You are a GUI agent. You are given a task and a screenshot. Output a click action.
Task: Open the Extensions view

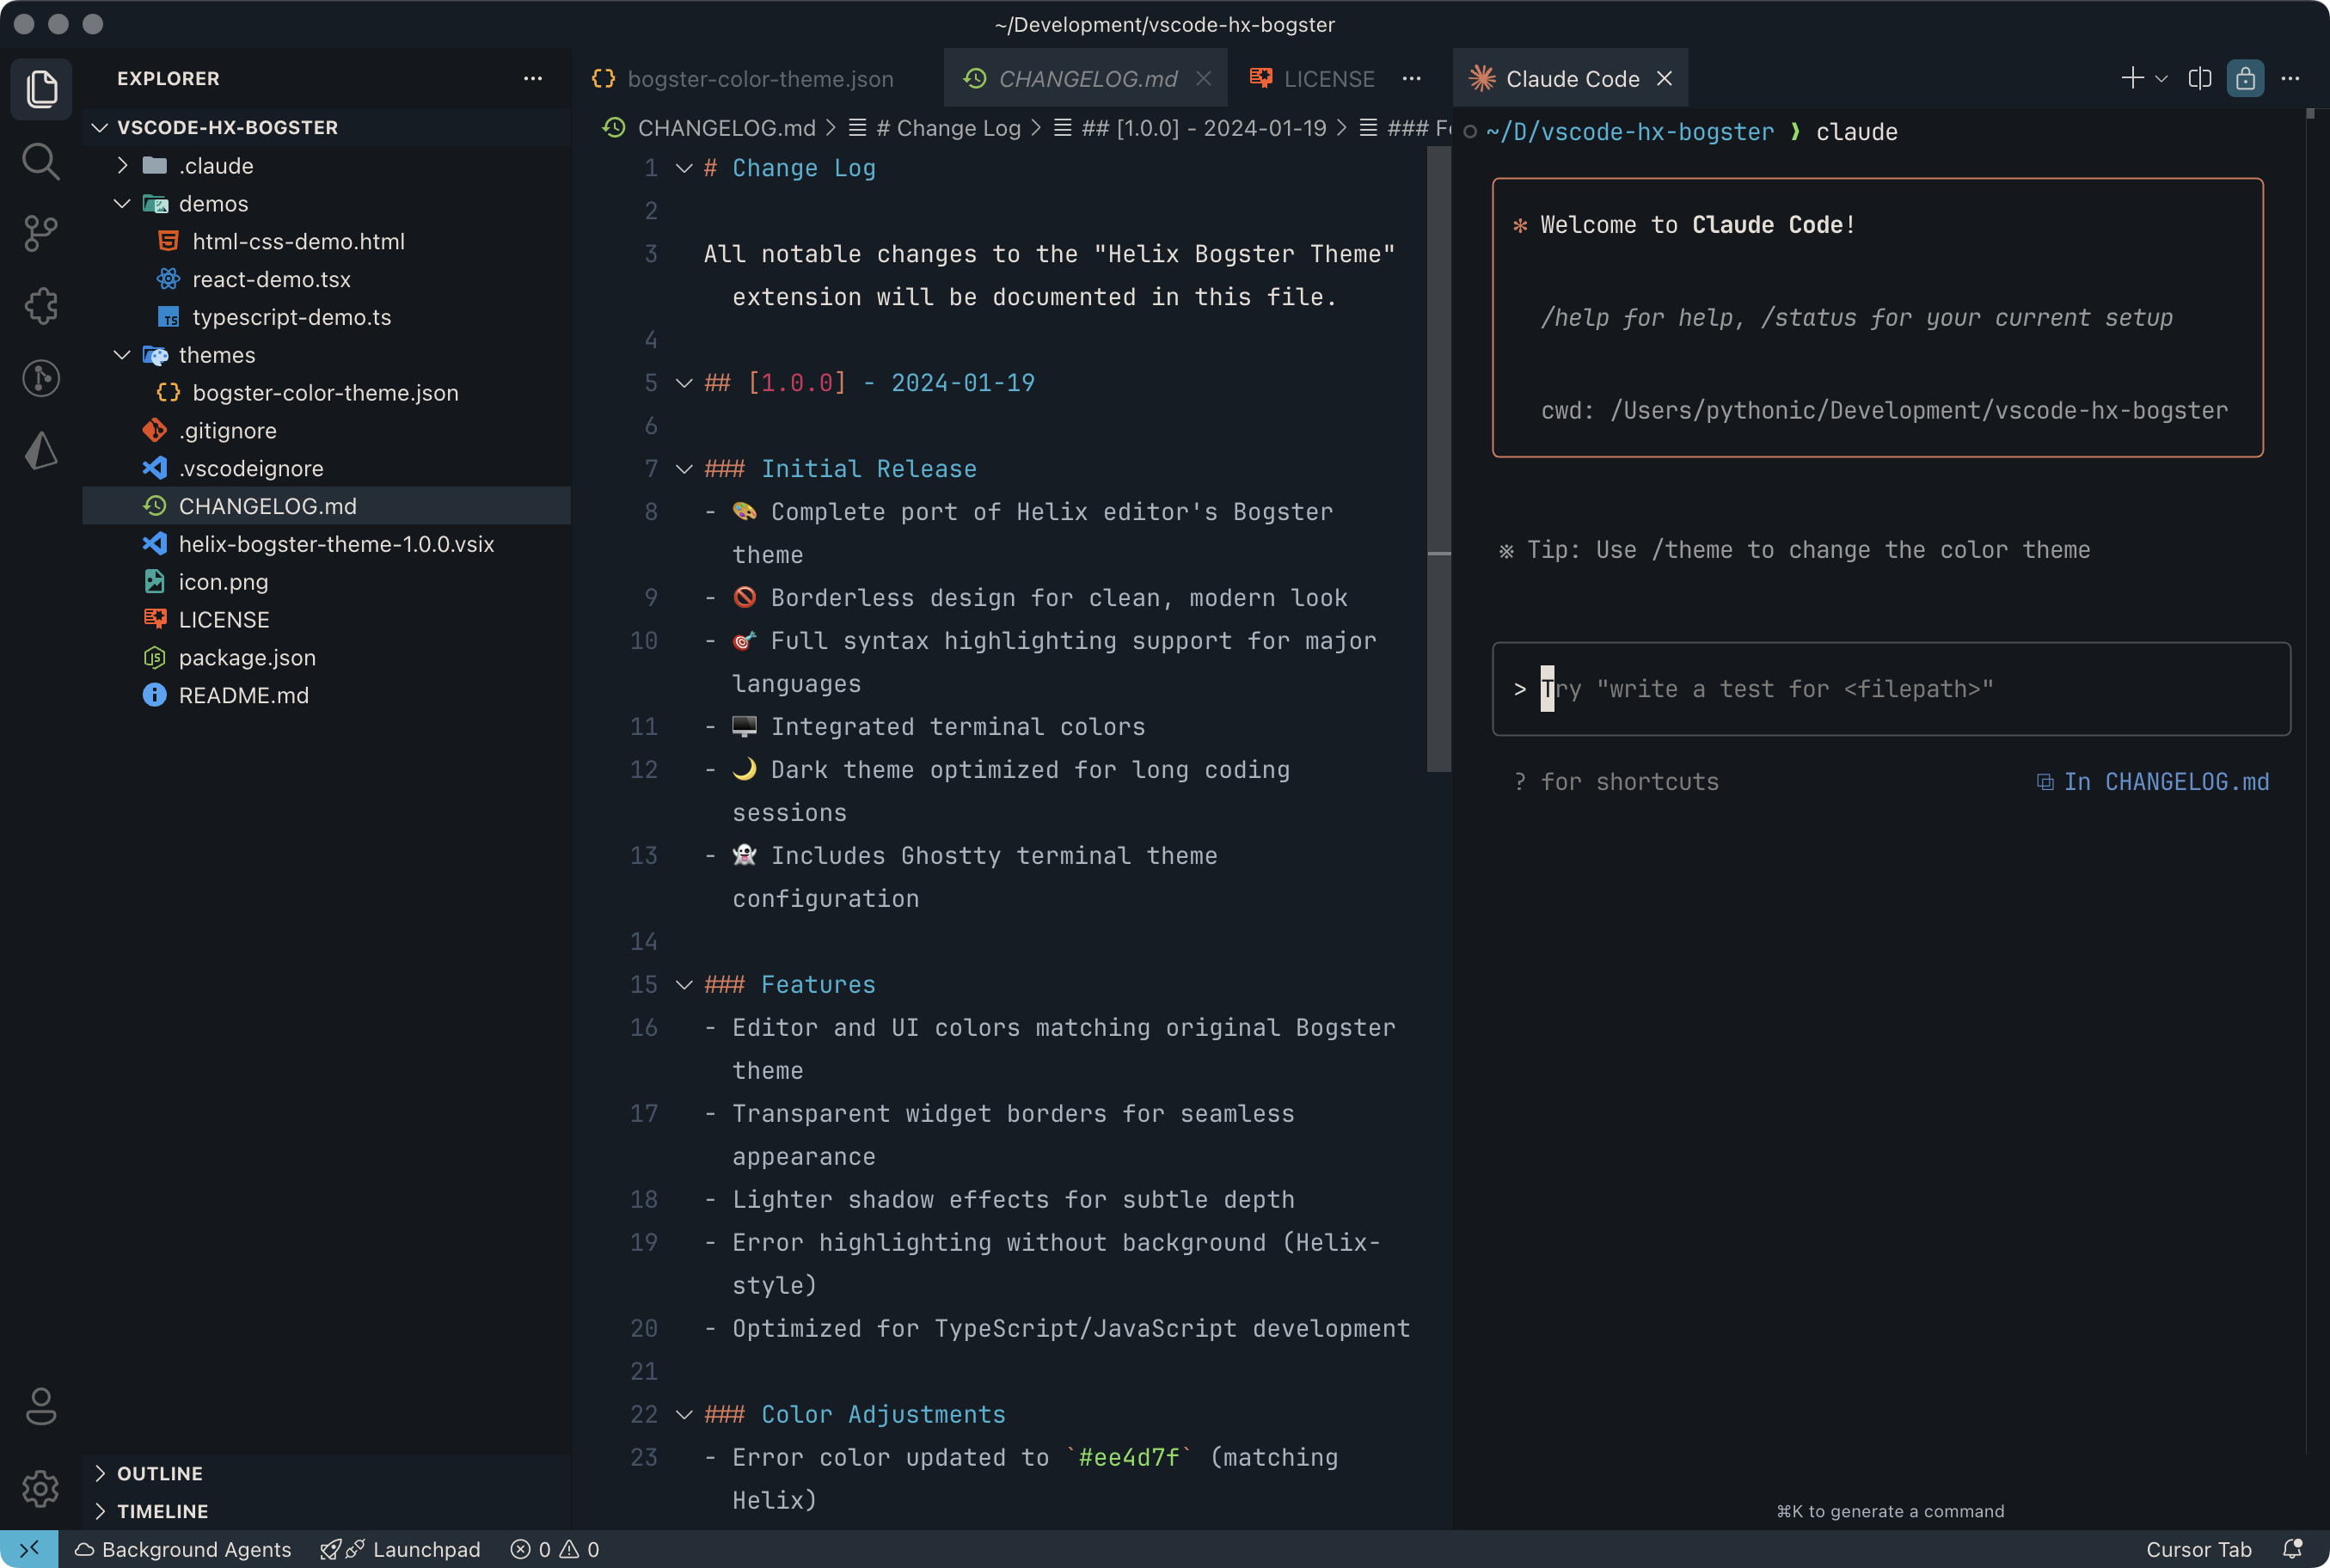click(x=40, y=306)
